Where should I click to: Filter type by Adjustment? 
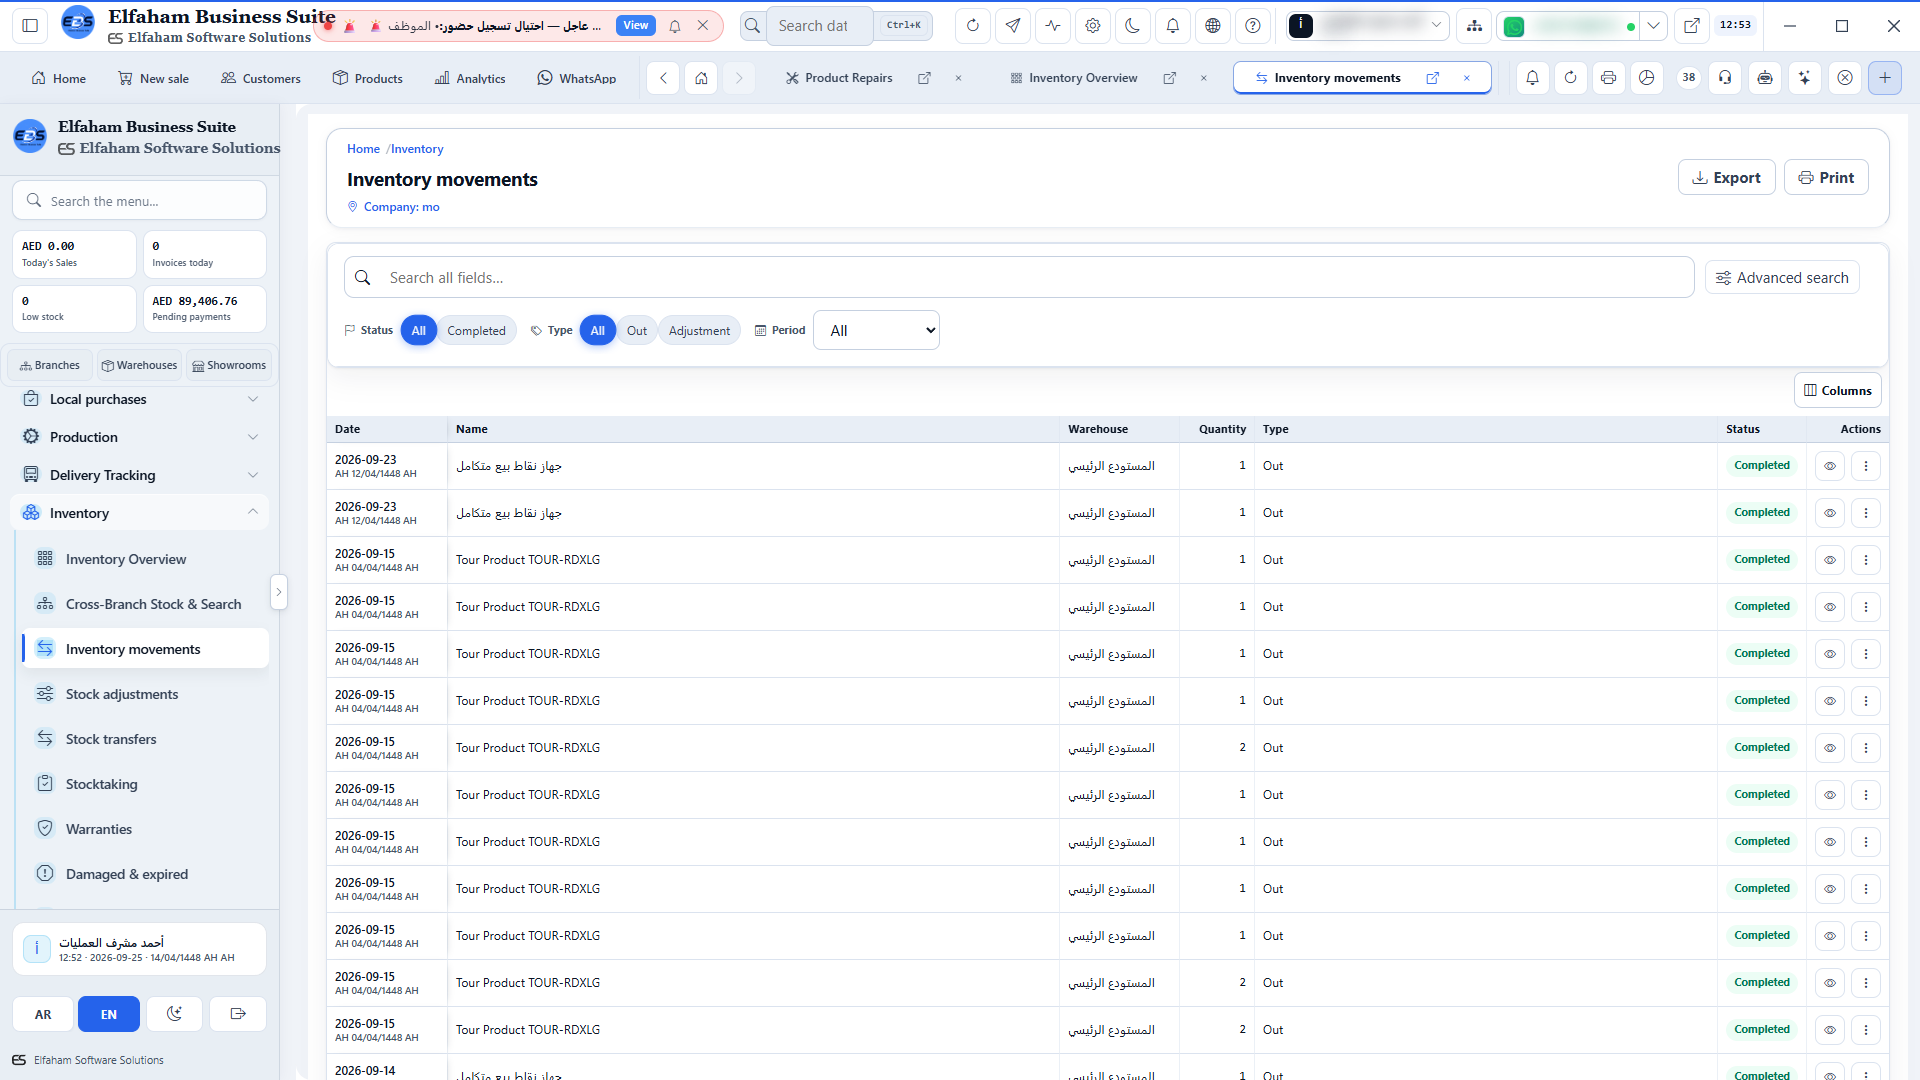click(x=699, y=331)
